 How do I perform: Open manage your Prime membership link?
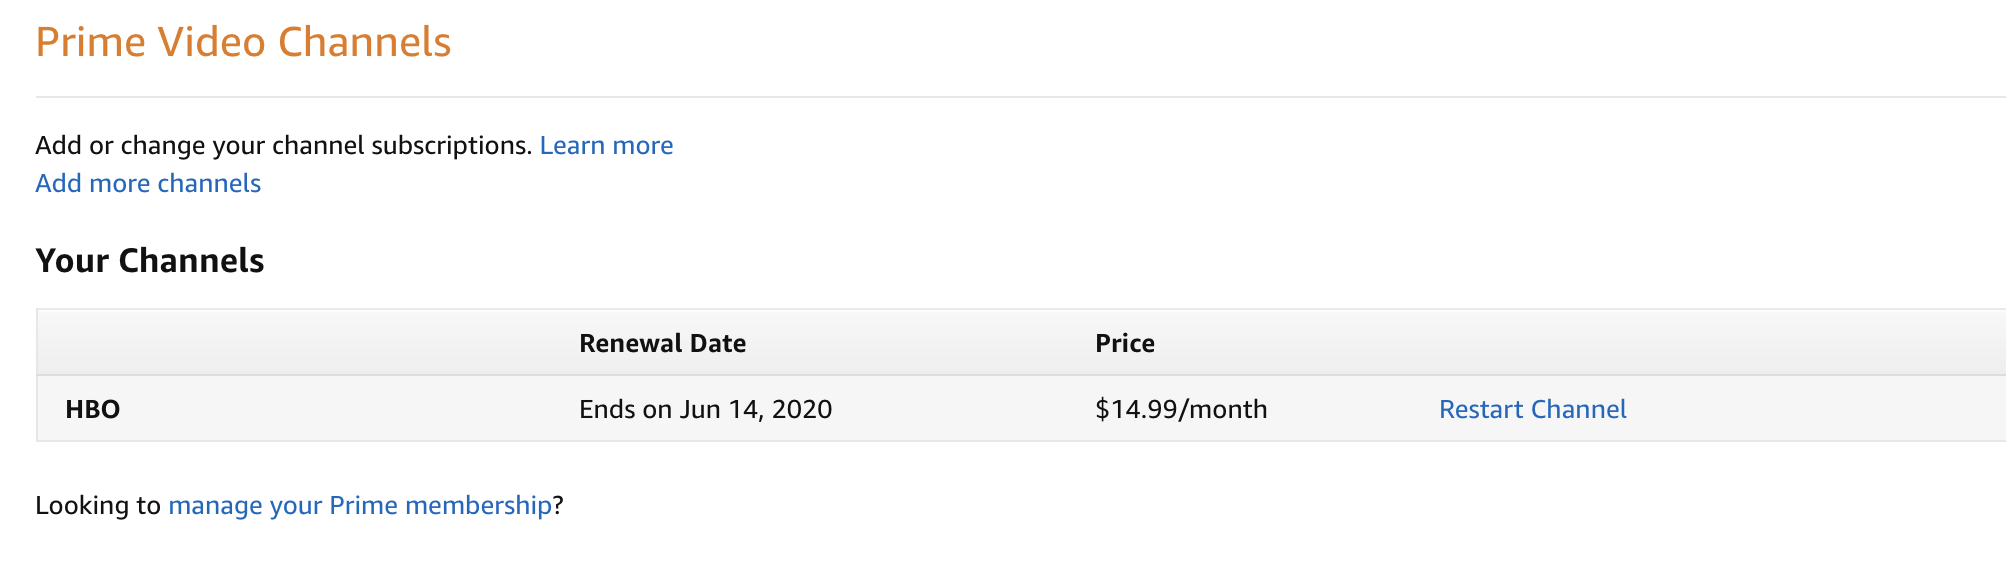(360, 505)
